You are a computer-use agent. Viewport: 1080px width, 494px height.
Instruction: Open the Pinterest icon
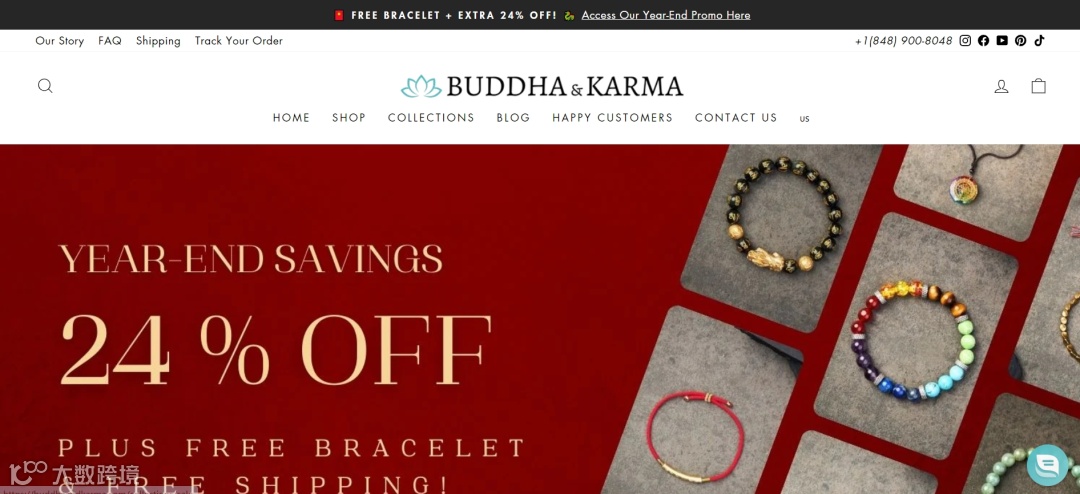click(x=1021, y=41)
